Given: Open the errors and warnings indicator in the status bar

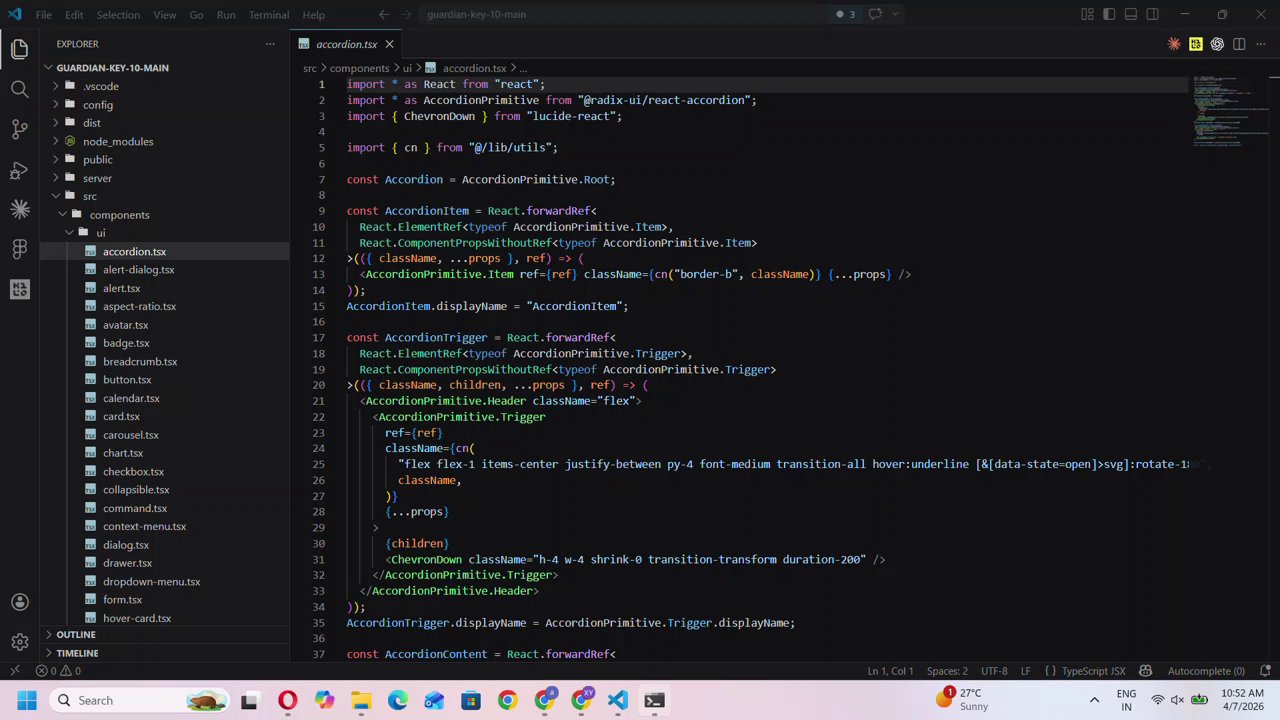Looking at the screenshot, I should point(58,671).
